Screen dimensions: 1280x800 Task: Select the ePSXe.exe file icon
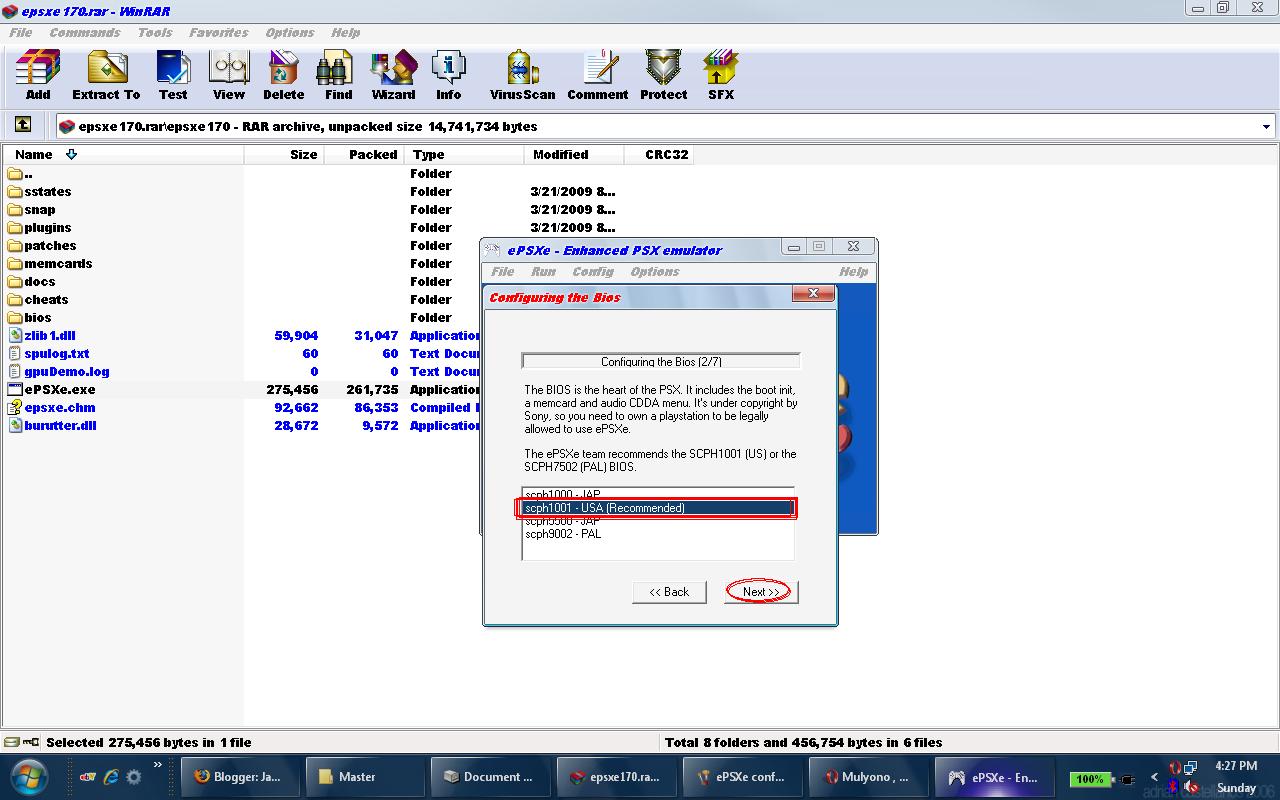pyautogui.click(x=15, y=389)
